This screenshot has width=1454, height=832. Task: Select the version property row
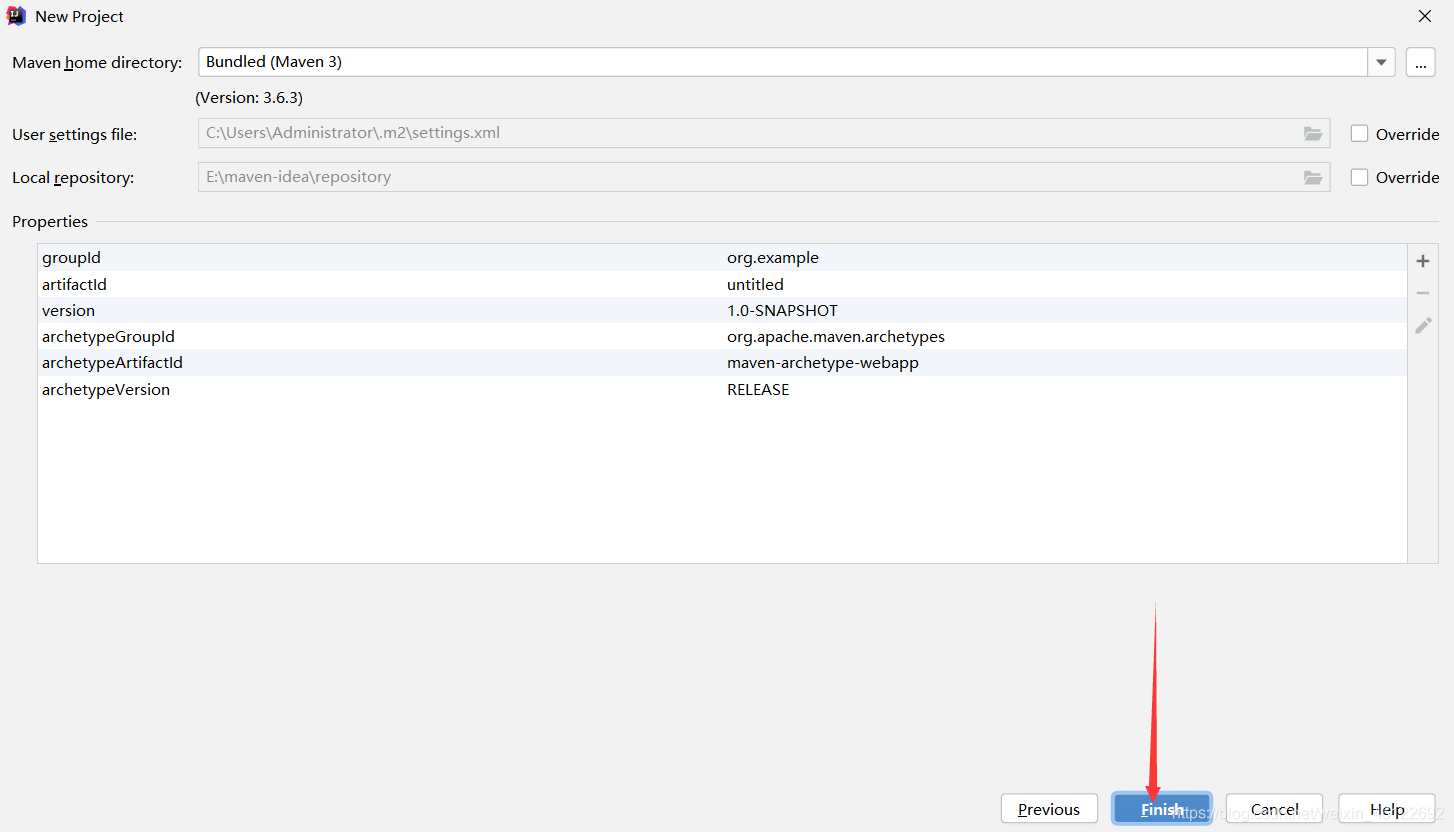pos(722,310)
